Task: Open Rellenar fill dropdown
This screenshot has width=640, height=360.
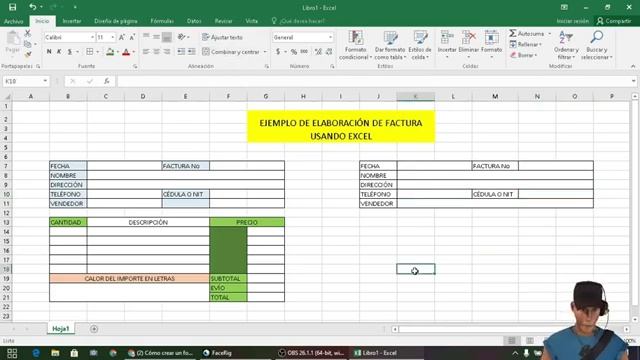Action: (x=525, y=44)
